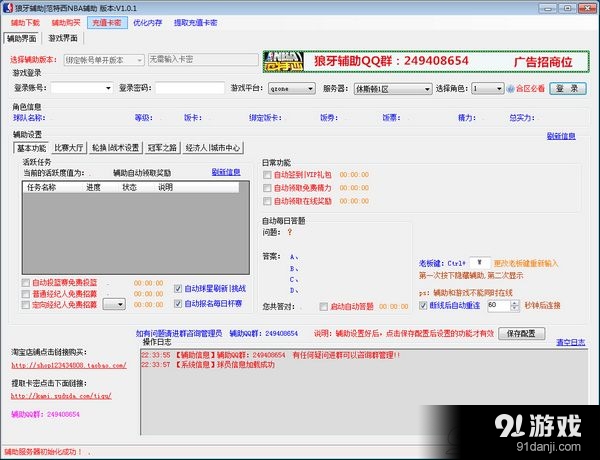Open 提取充值卡密 from the top menu

[196, 23]
